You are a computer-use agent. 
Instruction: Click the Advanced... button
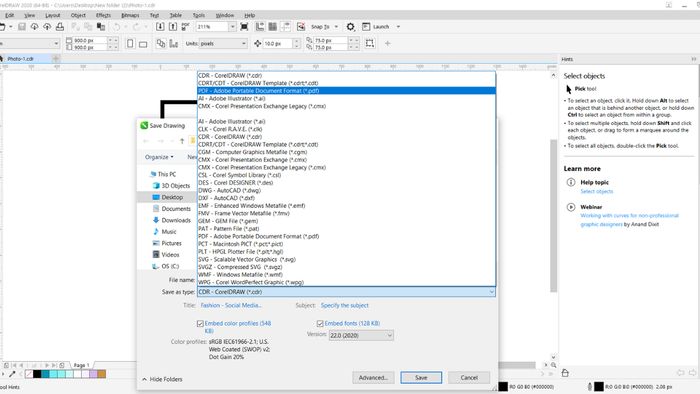(x=373, y=377)
